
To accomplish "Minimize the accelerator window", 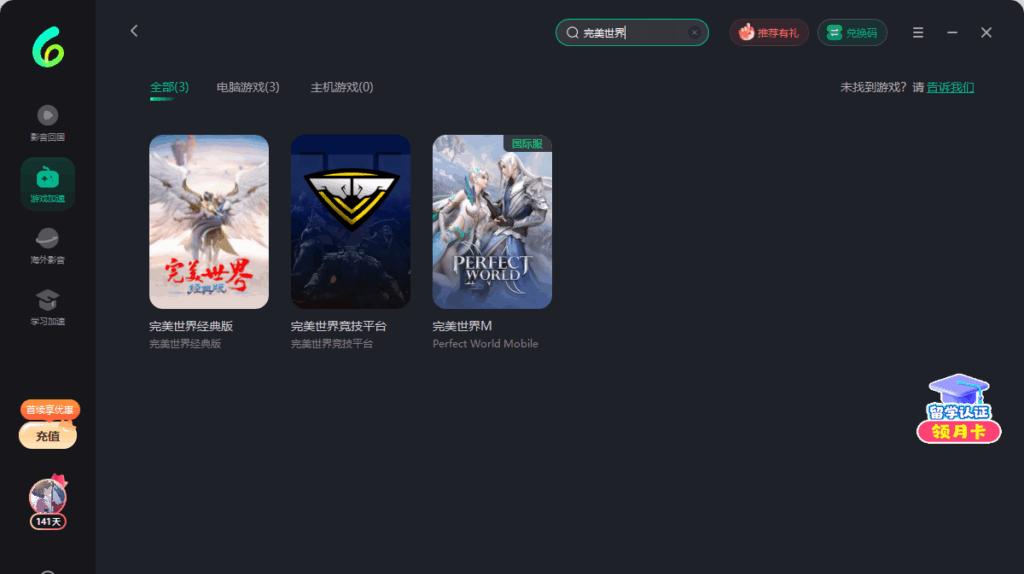I will pos(952,33).
